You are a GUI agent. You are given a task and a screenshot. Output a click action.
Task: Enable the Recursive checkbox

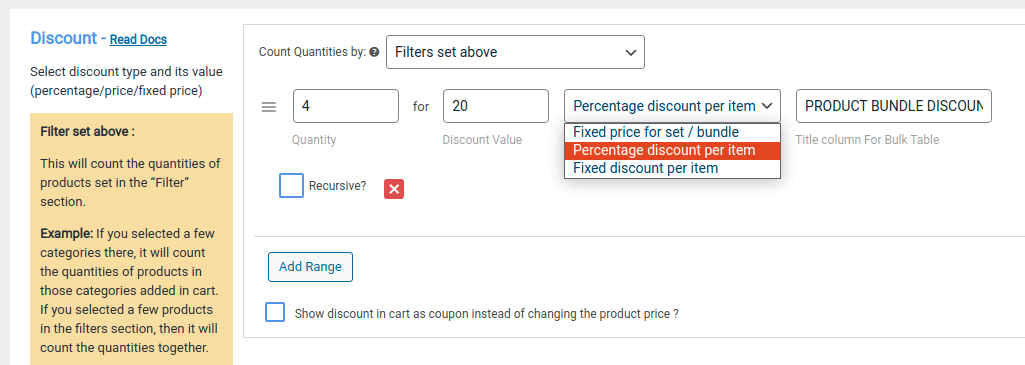291,185
